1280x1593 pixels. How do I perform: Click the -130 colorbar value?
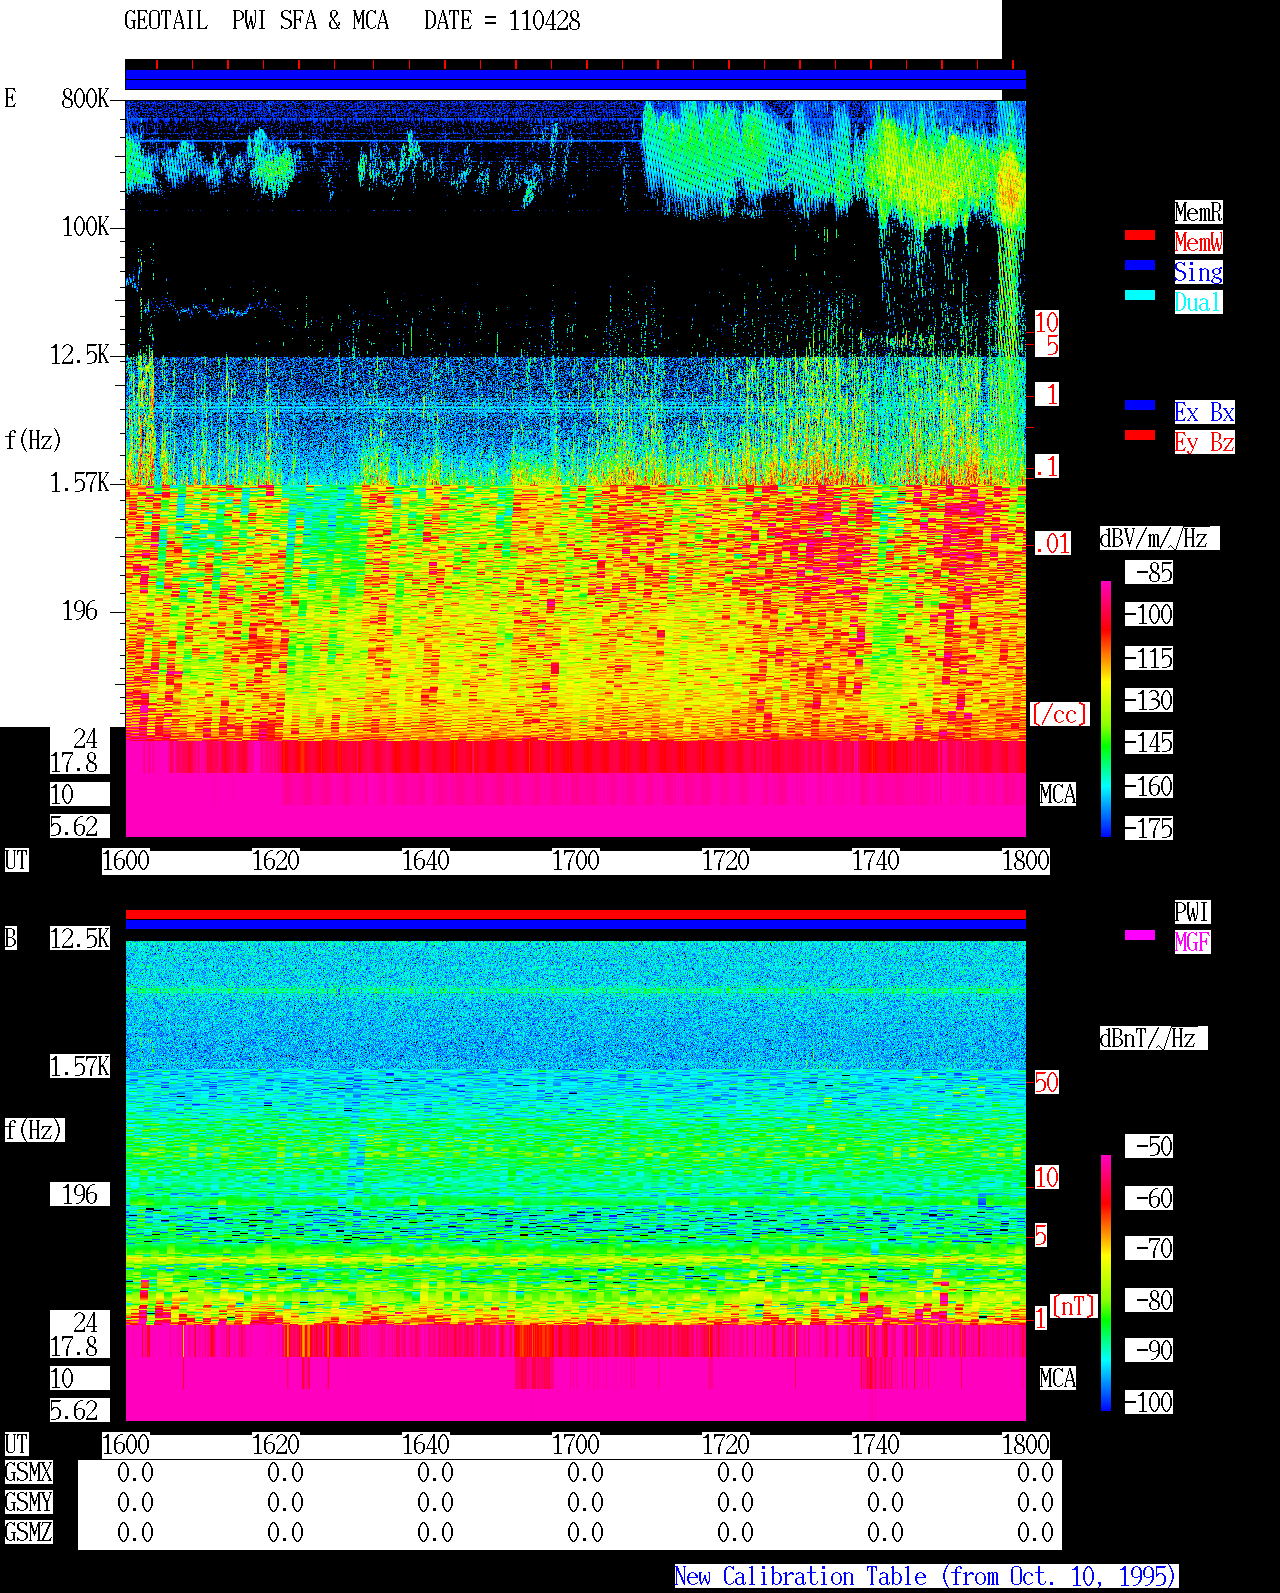(1150, 700)
